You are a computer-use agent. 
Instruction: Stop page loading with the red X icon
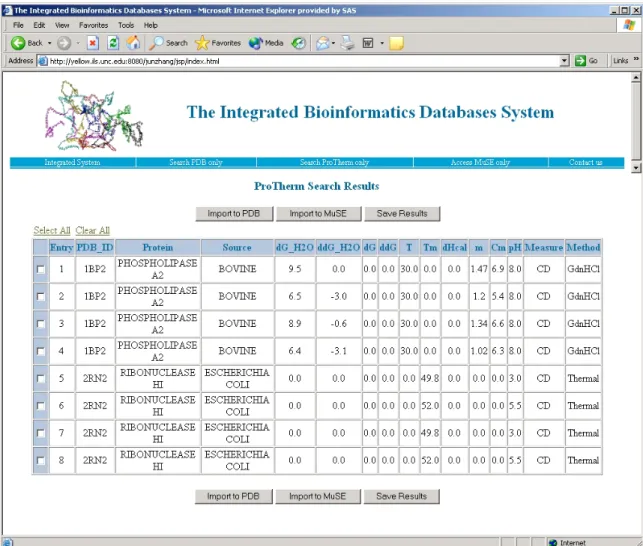pos(93,43)
